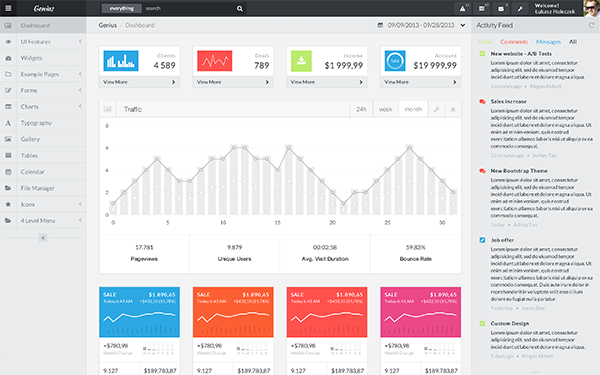Click the wrench settings icon in header
The image size is (600, 375).
[520, 8]
